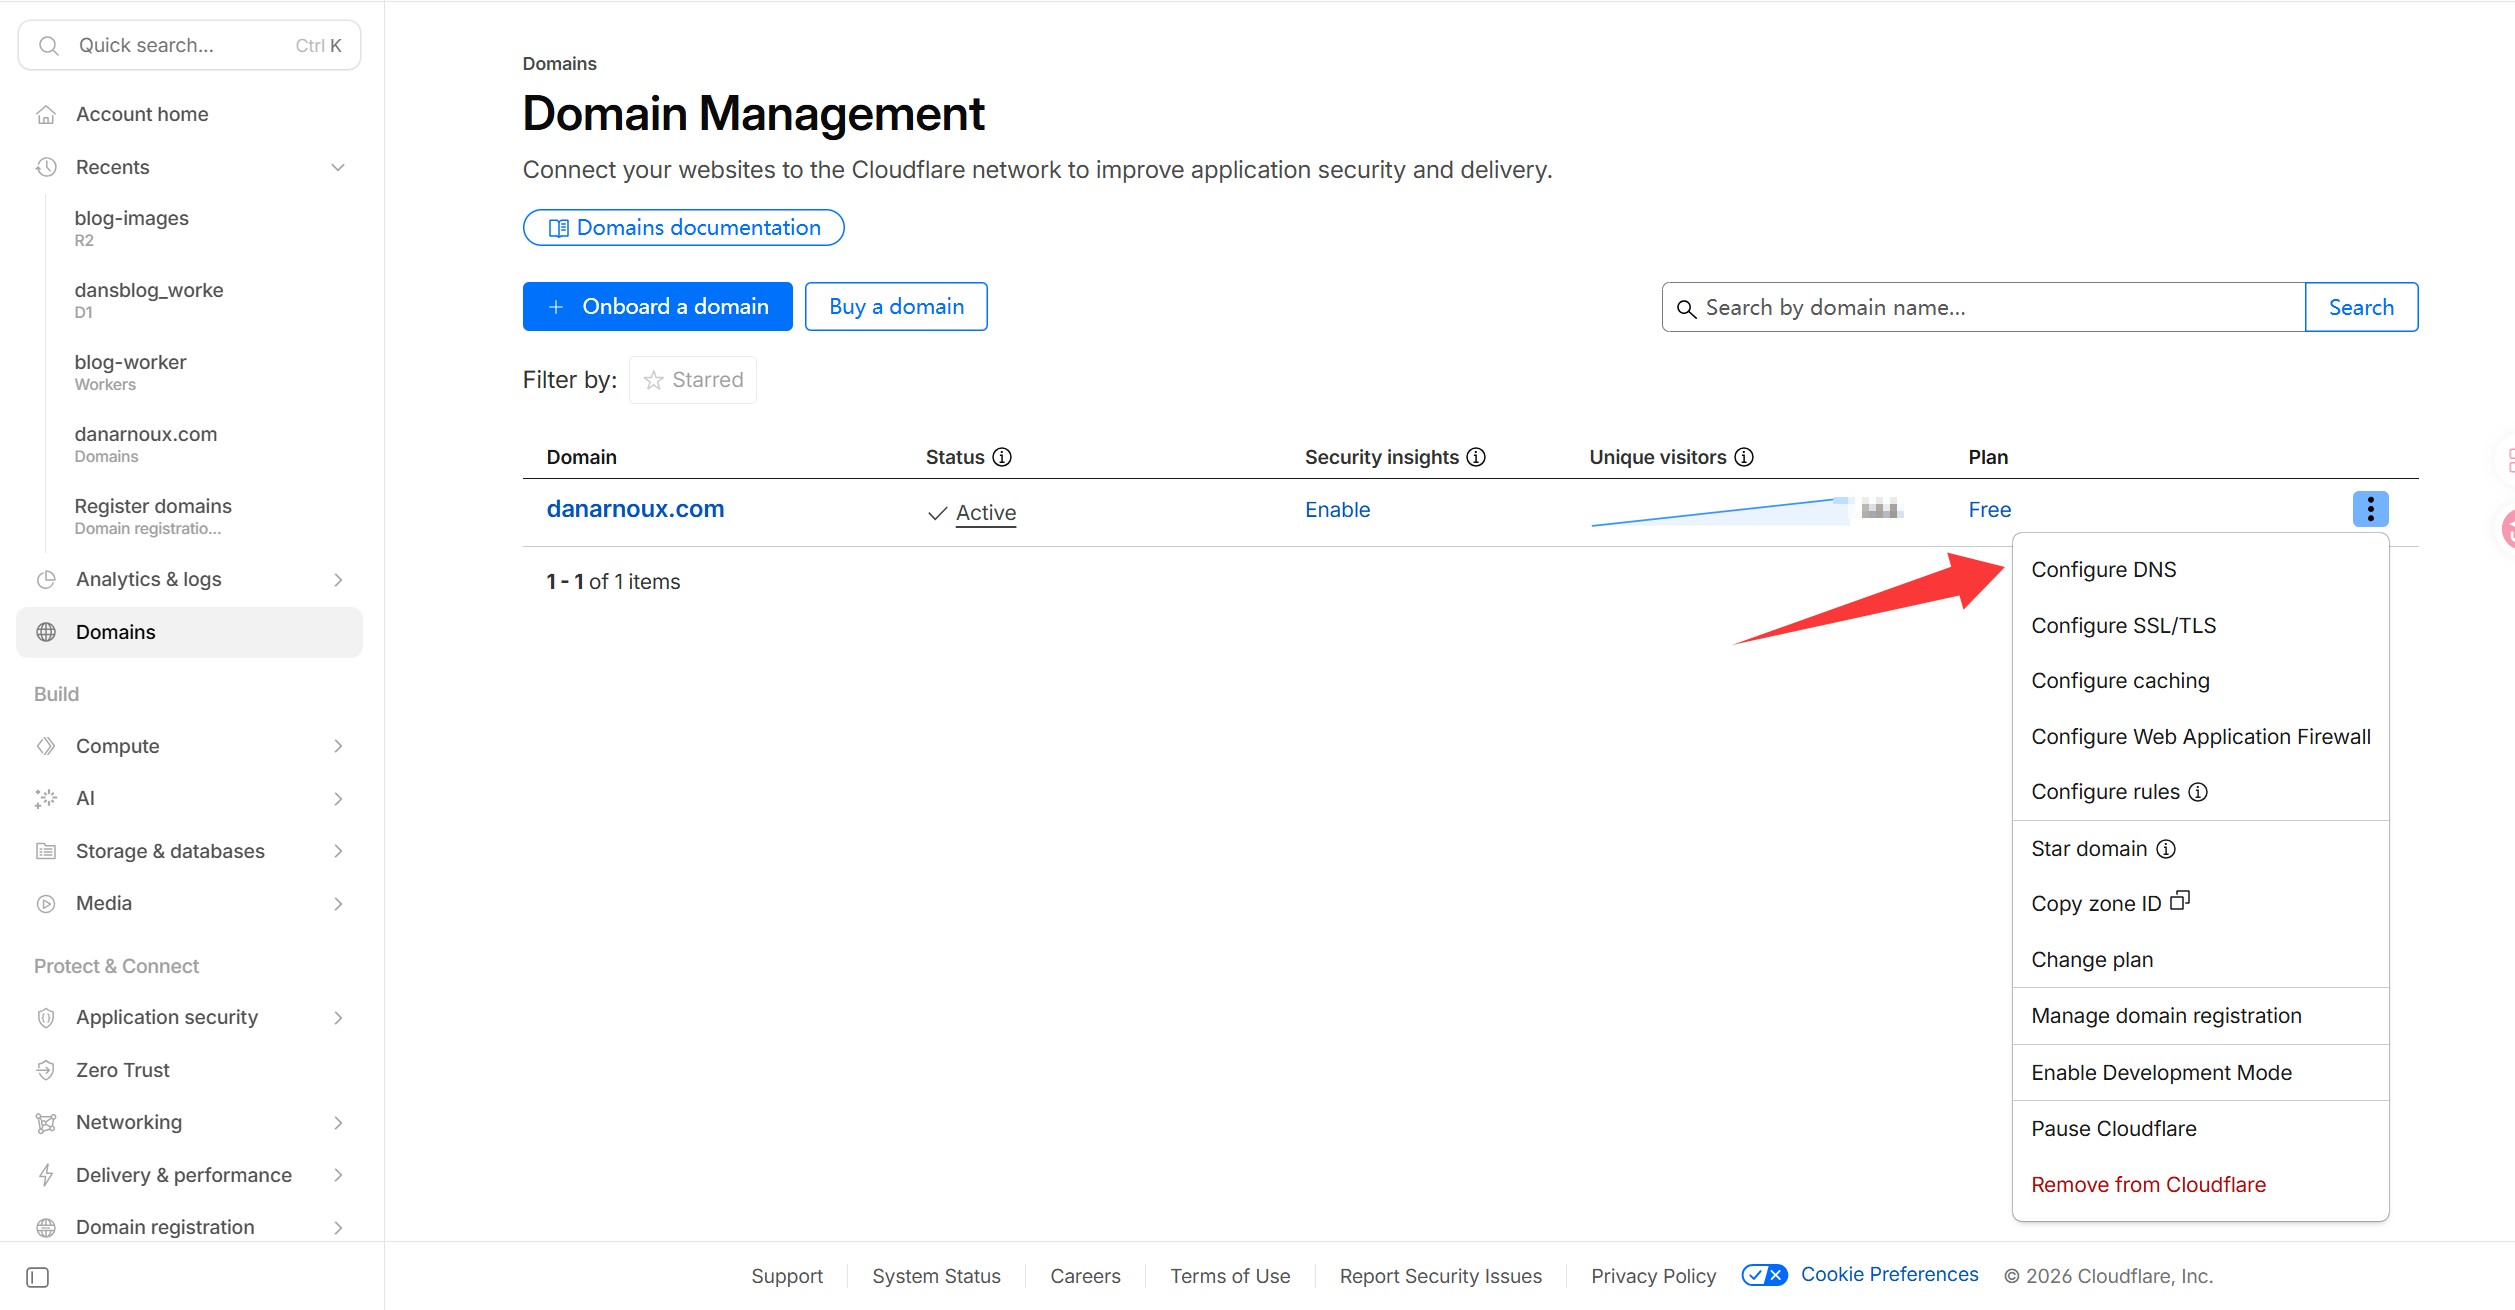Collapse the Recents section chevron
This screenshot has height=1310, width=2515.
coord(338,167)
